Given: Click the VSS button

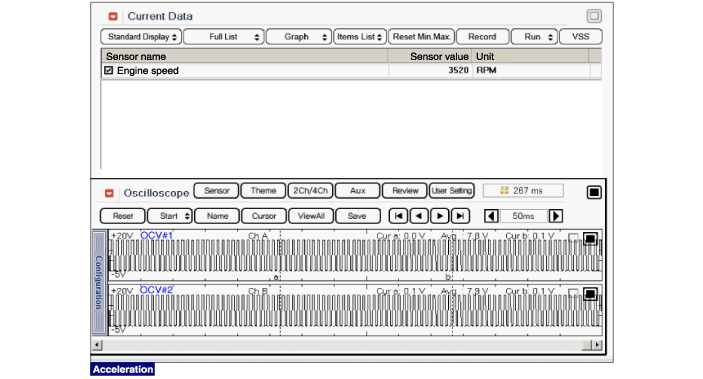Looking at the screenshot, I should tap(581, 37).
